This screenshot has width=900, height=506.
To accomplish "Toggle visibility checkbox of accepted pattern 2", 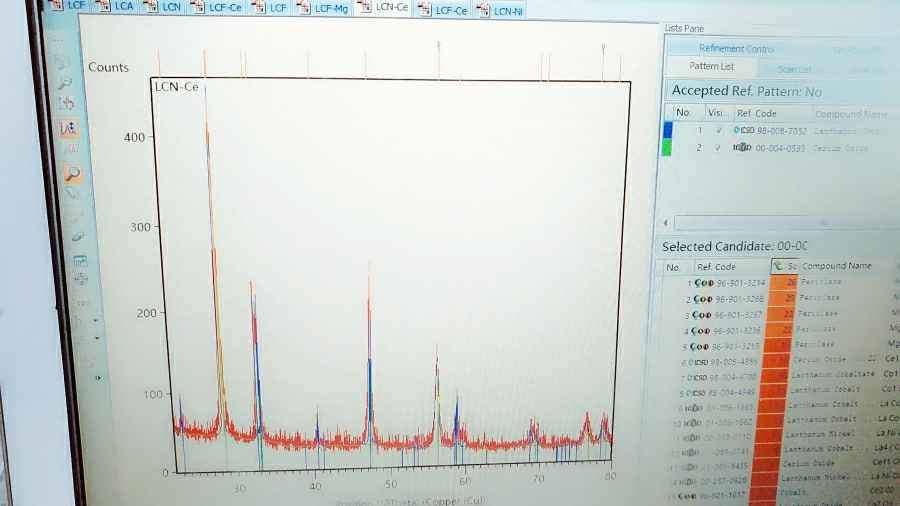I will (x=717, y=148).
